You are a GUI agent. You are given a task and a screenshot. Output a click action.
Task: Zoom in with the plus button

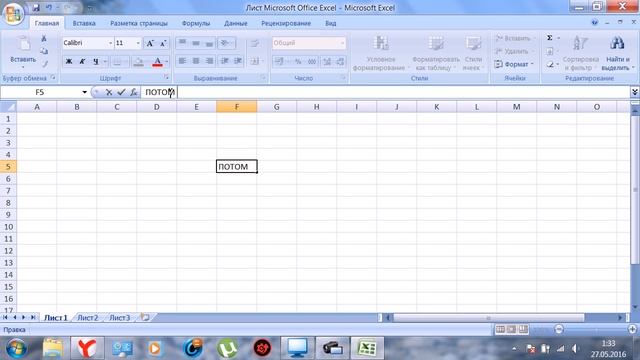[633, 329]
